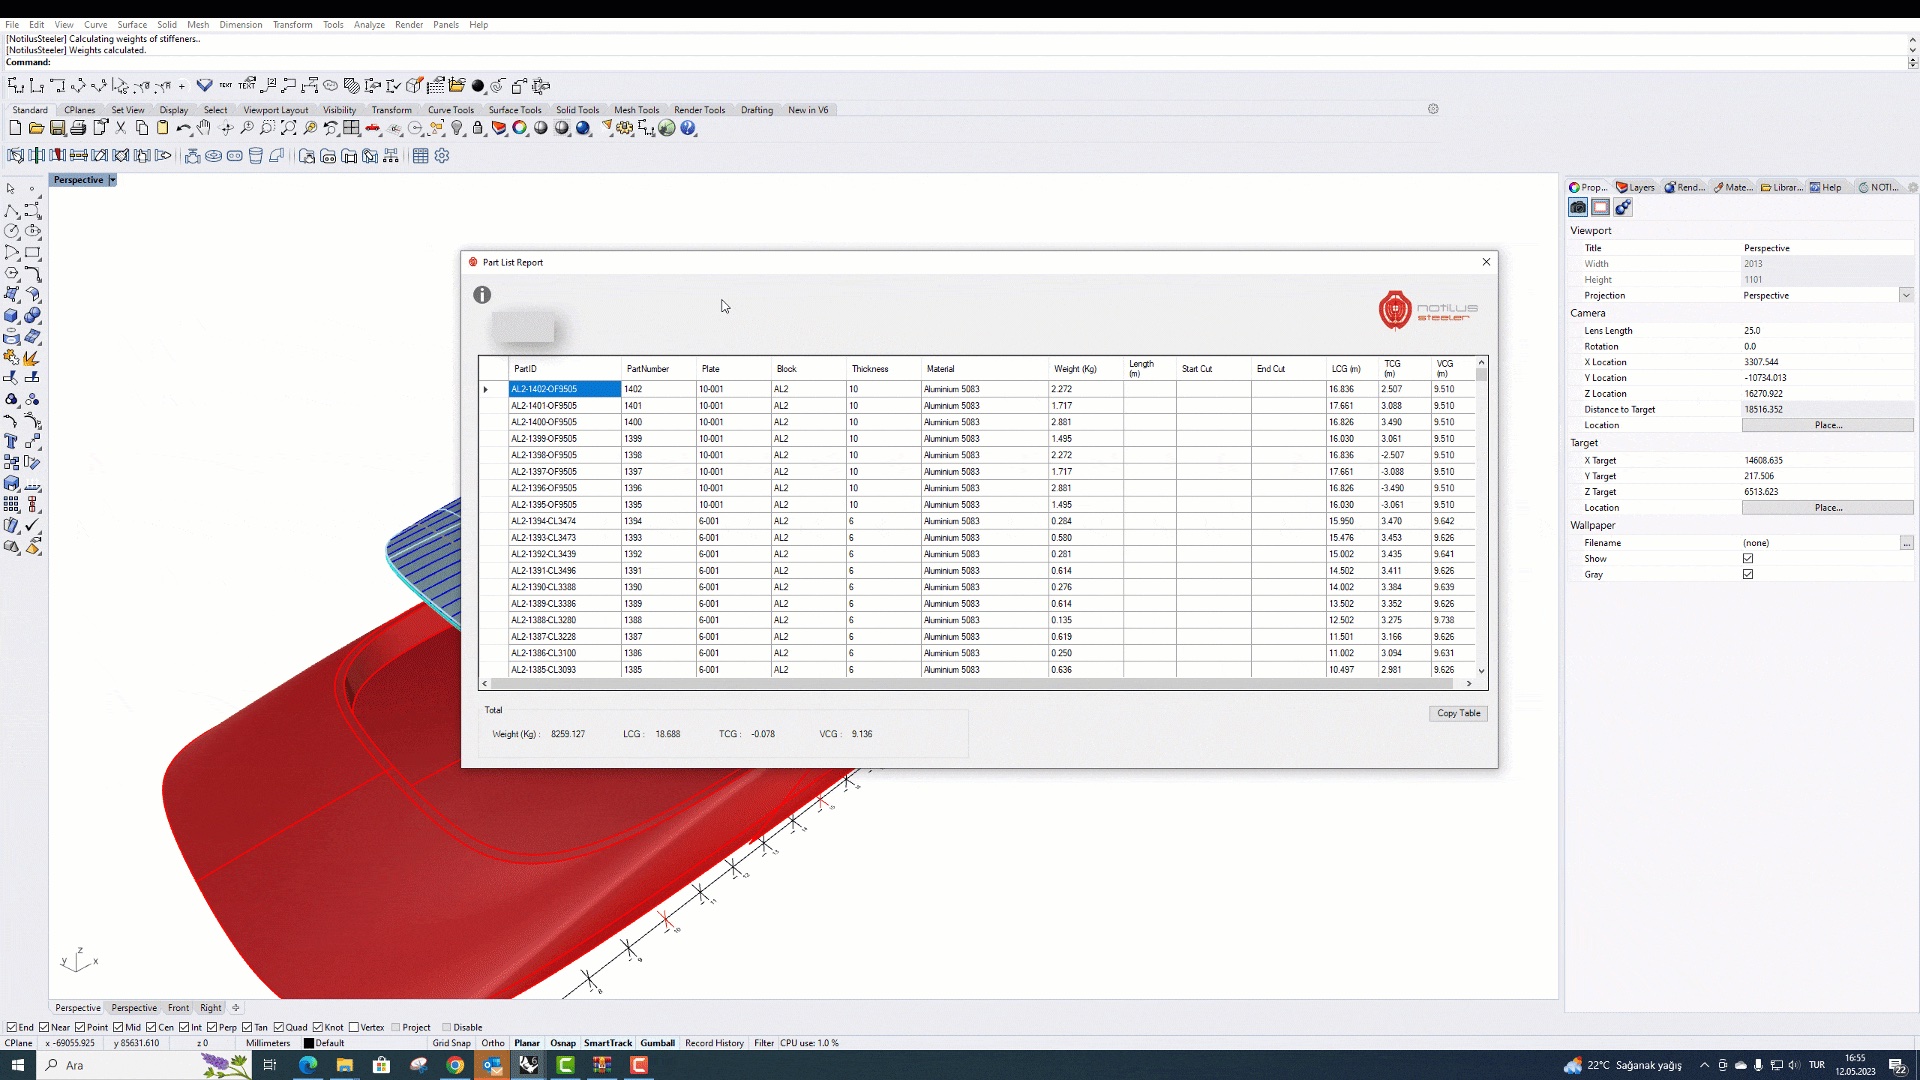Click the info icon in Part List Report

(x=482, y=295)
